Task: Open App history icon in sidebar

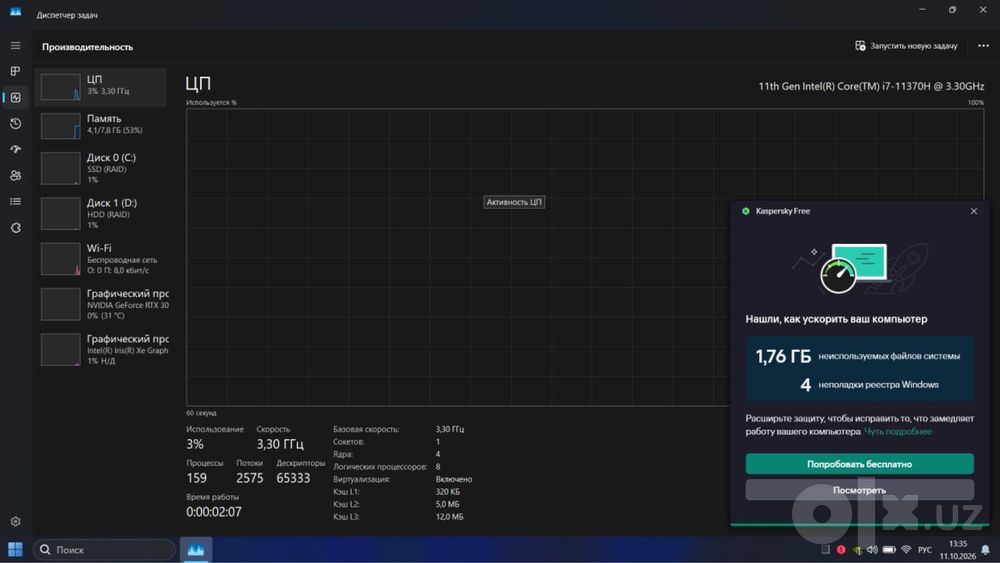Action: [x=15, y=124]
